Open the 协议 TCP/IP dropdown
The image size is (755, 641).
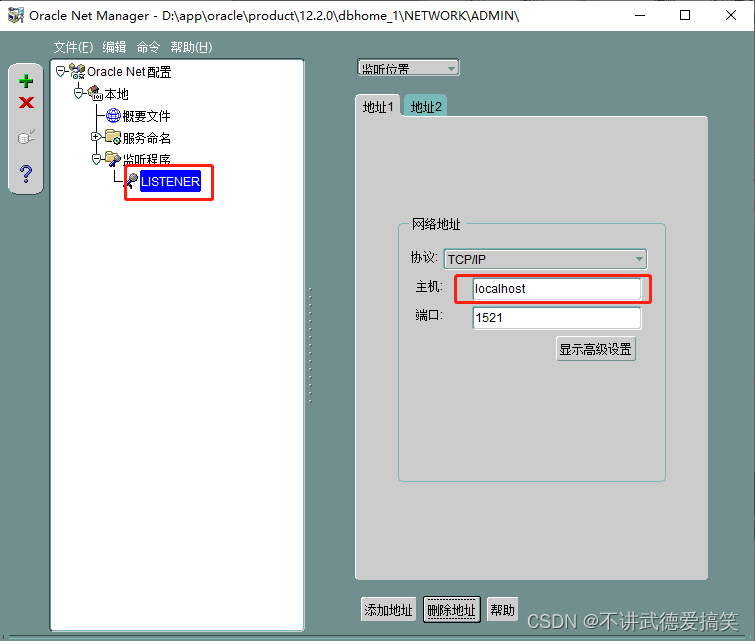tap(545, 259)
